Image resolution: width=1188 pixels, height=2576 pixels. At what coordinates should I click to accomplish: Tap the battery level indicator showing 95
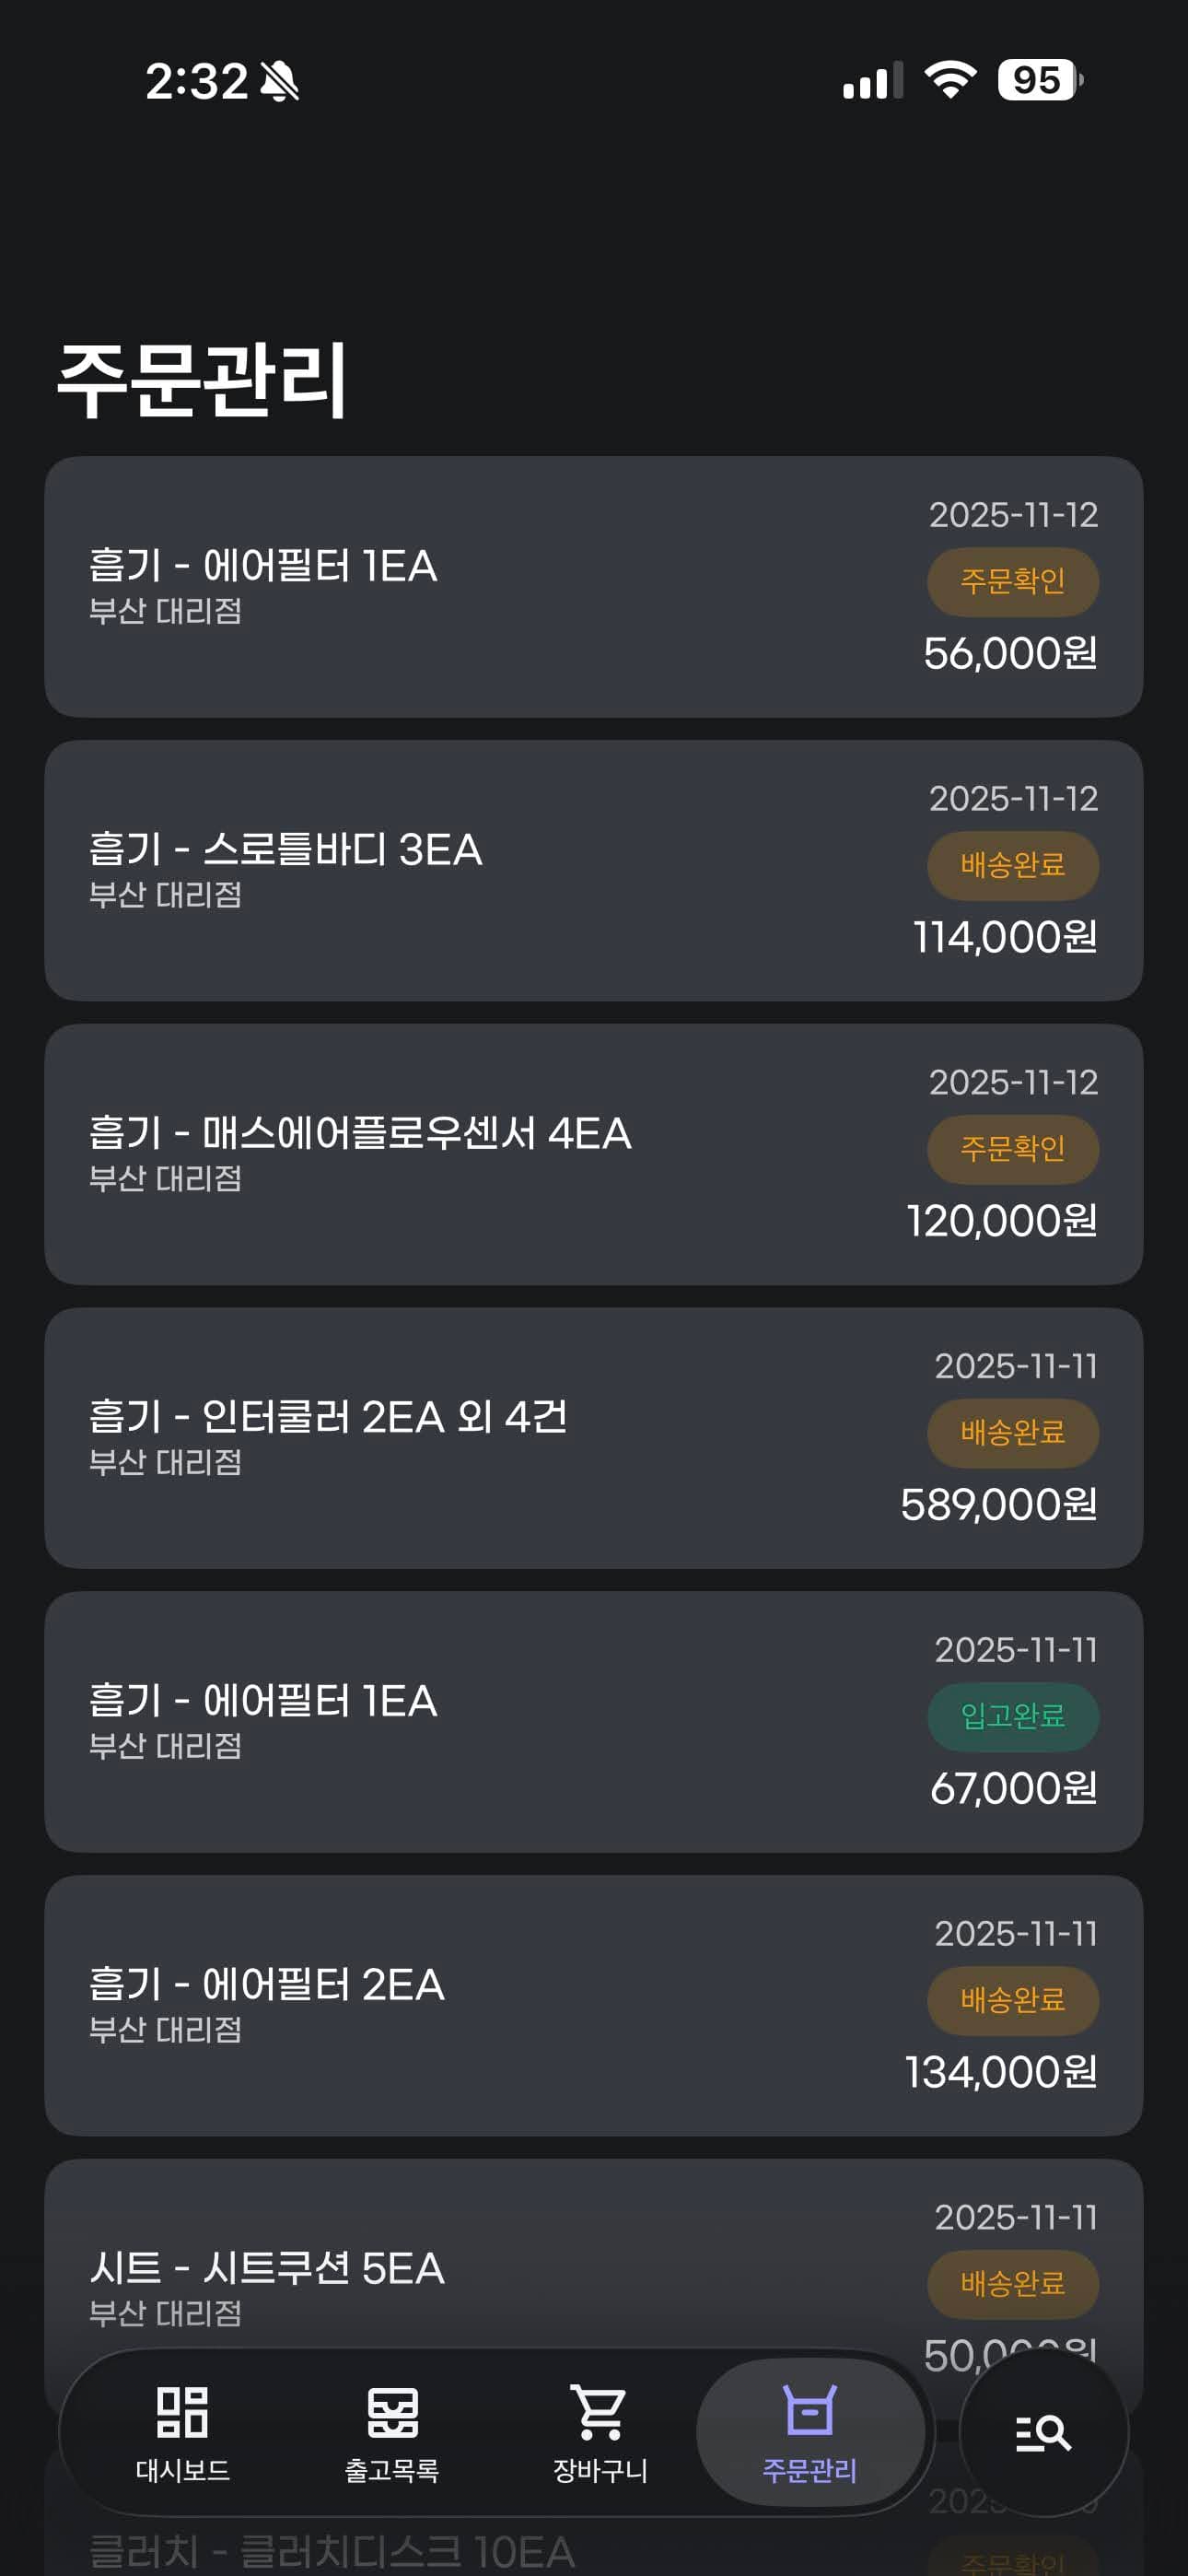tap(1039, 80)
